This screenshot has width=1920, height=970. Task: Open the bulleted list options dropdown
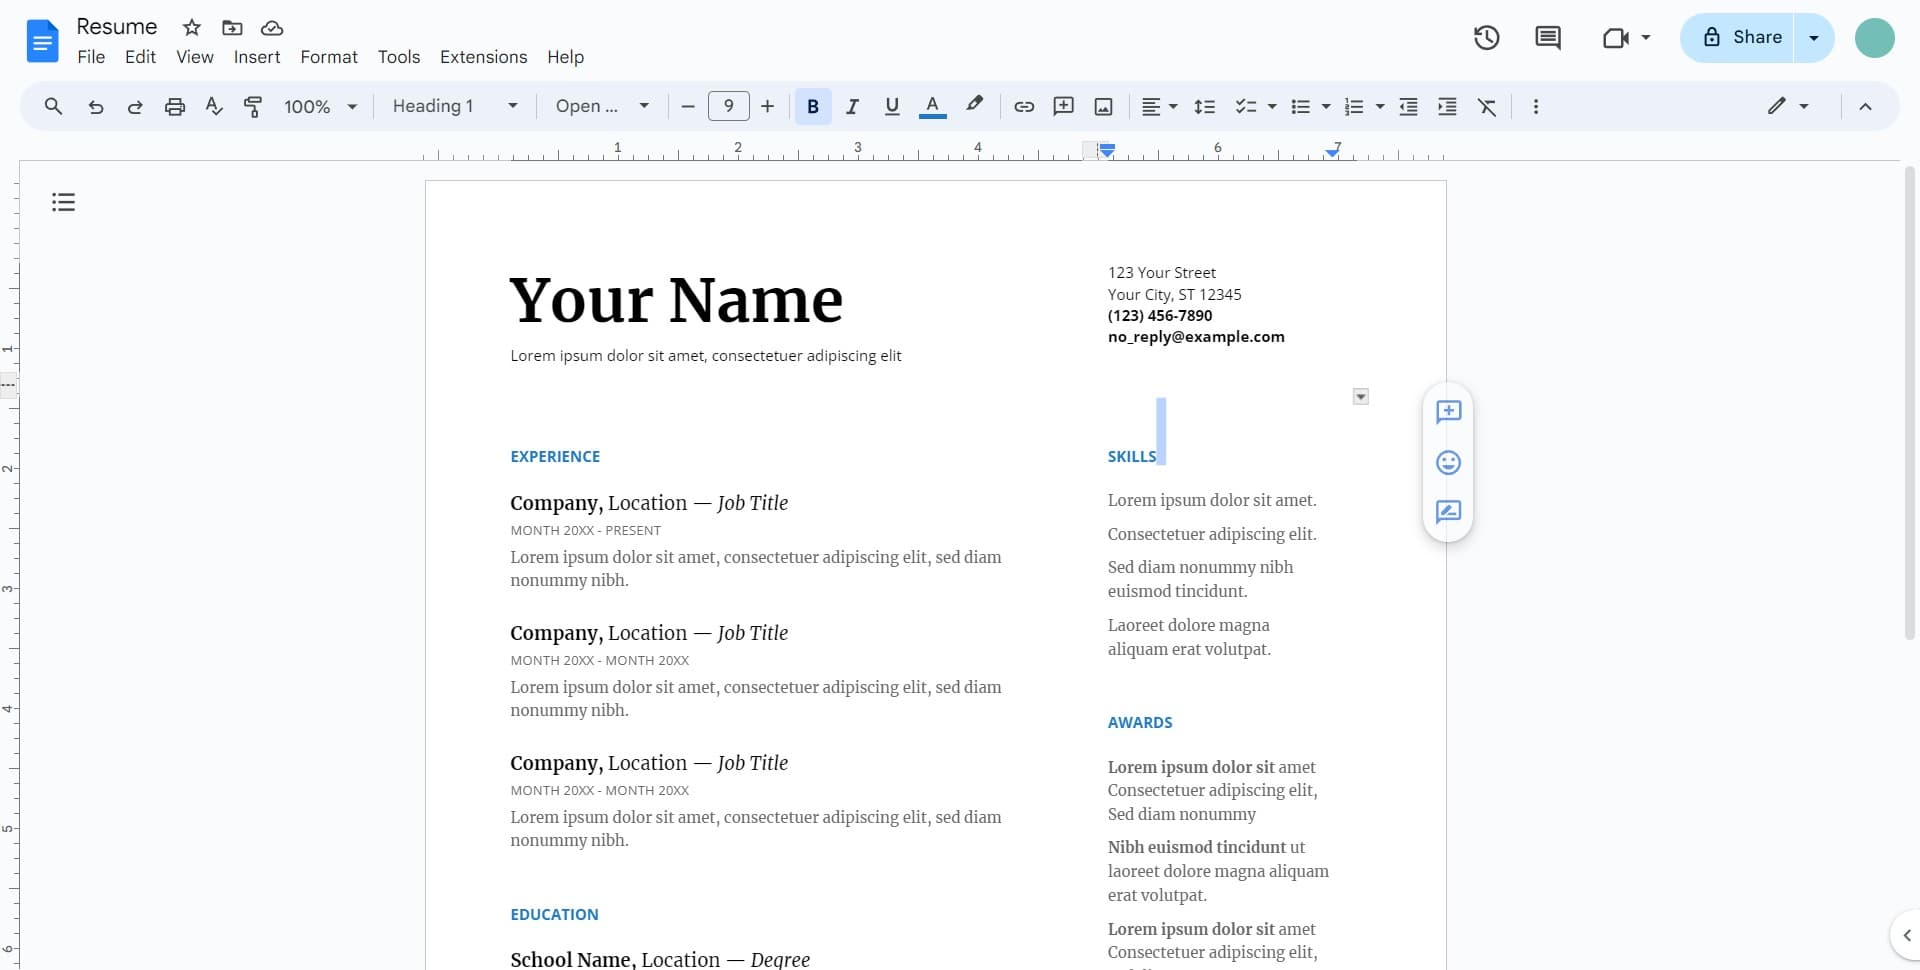coord(1325,106)
